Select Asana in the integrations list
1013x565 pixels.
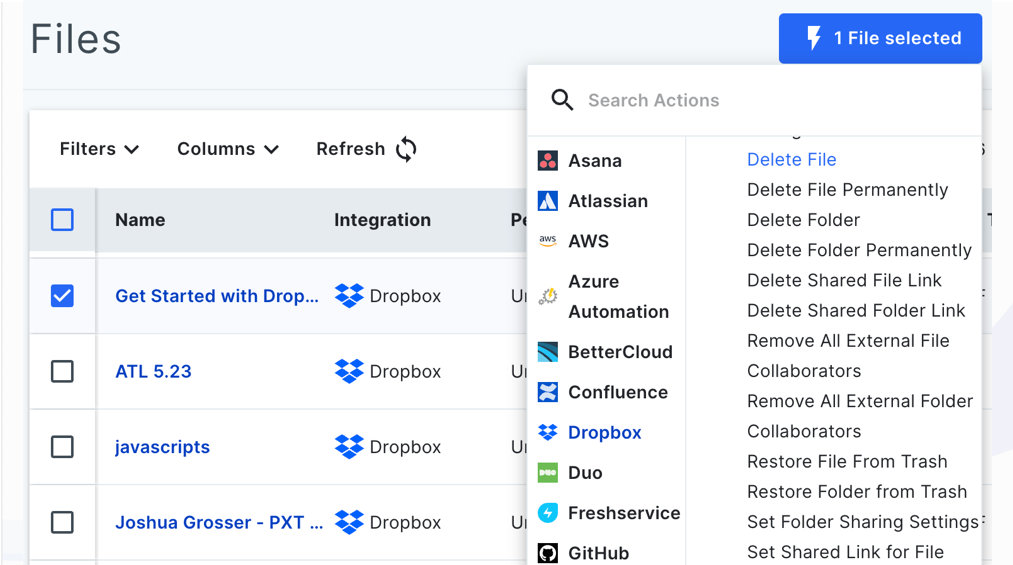click(x=595, y=161)
